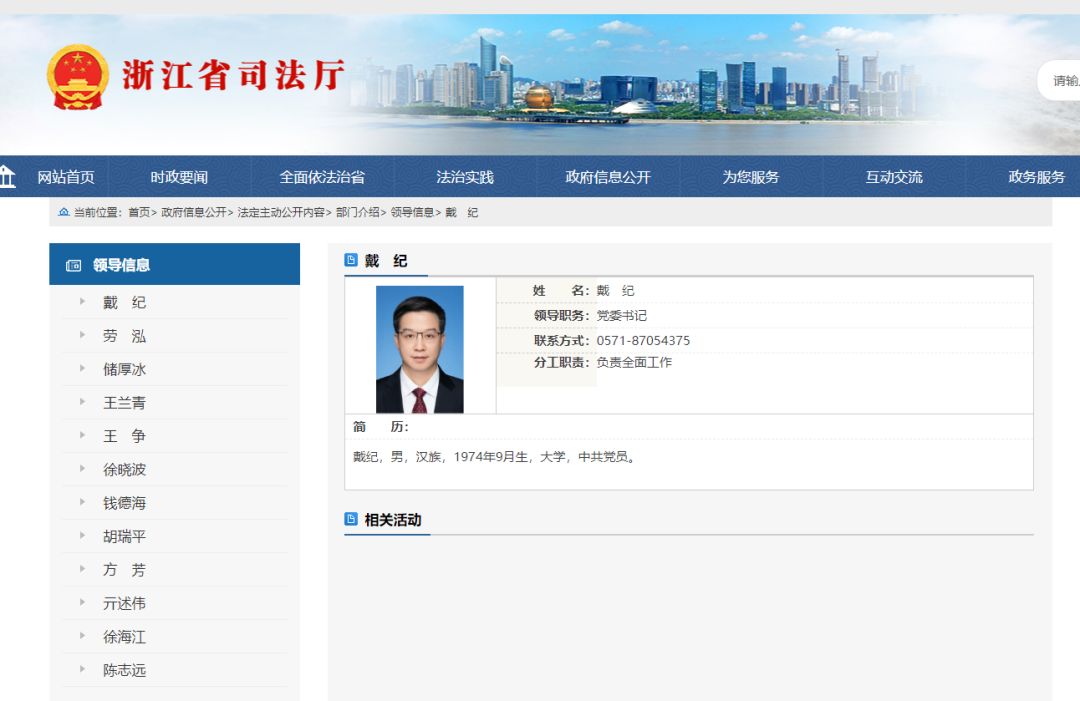
Task: Open 徐海江 leader profile
Action: point(125,637)
